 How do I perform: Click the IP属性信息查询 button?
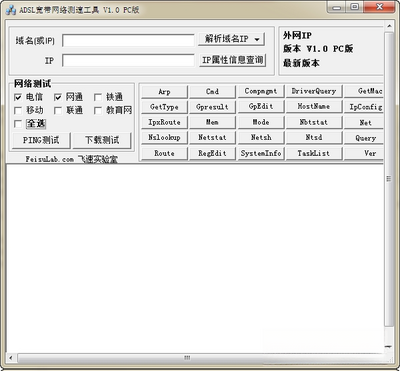click(232, 60)
